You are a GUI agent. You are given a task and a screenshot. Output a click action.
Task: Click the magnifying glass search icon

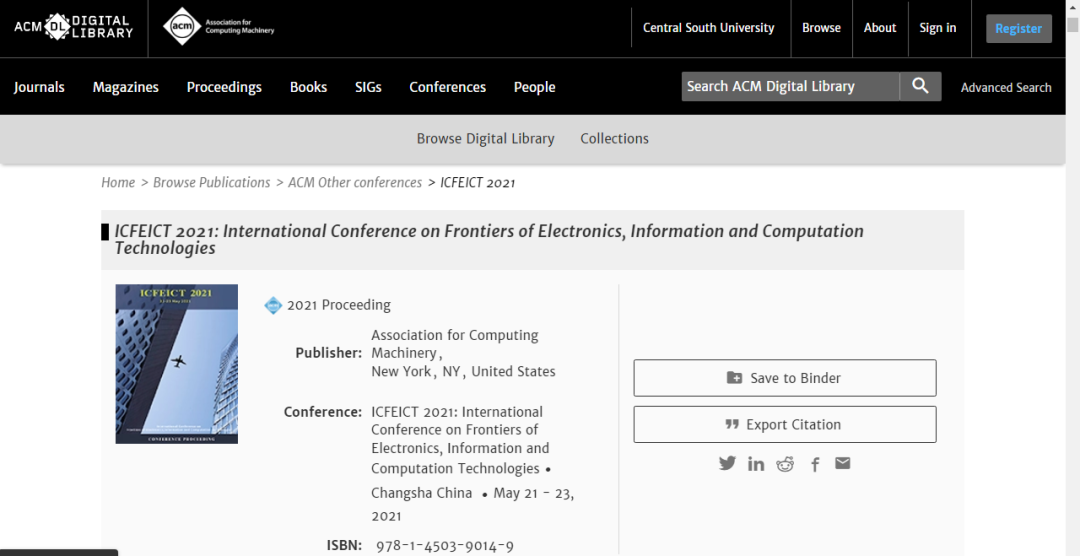point(920,87)
